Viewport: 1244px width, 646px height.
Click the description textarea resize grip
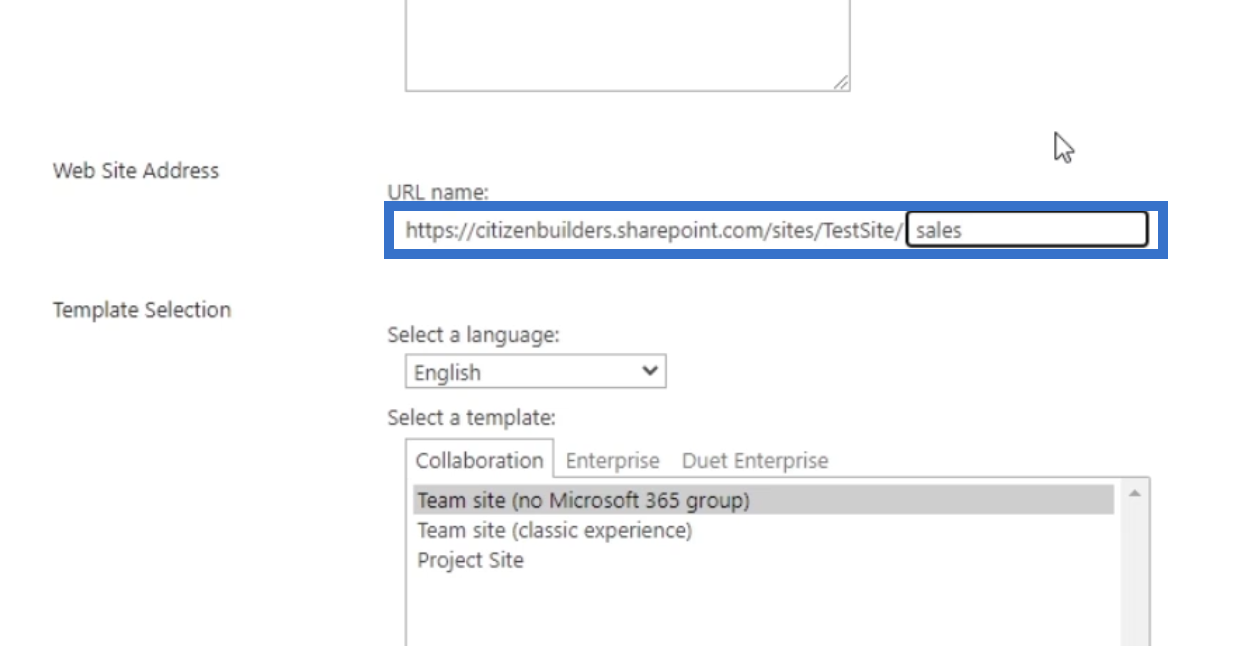click(841, 83)
